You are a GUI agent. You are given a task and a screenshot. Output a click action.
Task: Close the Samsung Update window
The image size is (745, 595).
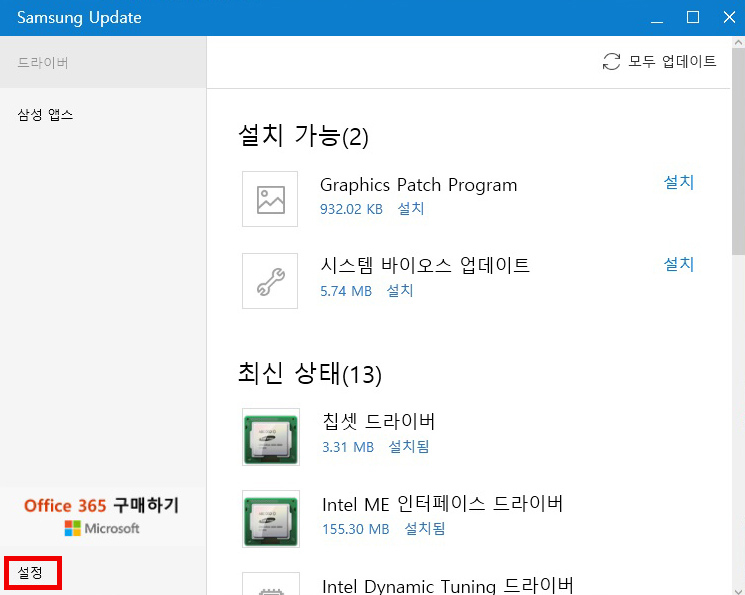[729, 18]
